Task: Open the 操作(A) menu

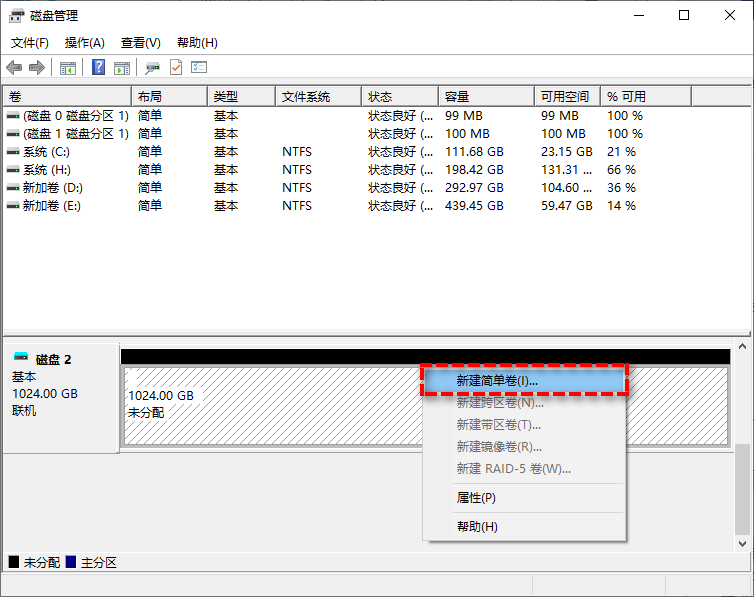Action: (85, 43)
